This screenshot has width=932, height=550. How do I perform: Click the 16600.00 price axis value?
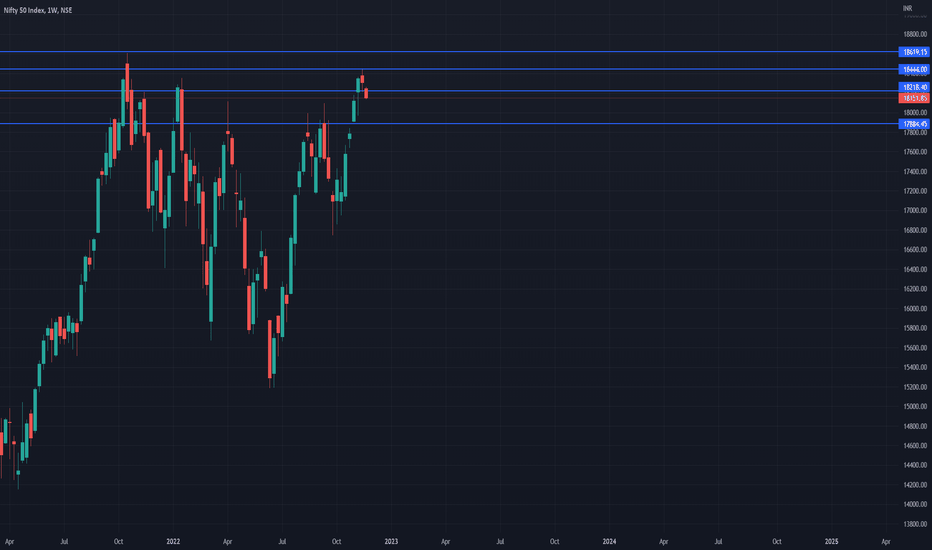click(915, 250)
